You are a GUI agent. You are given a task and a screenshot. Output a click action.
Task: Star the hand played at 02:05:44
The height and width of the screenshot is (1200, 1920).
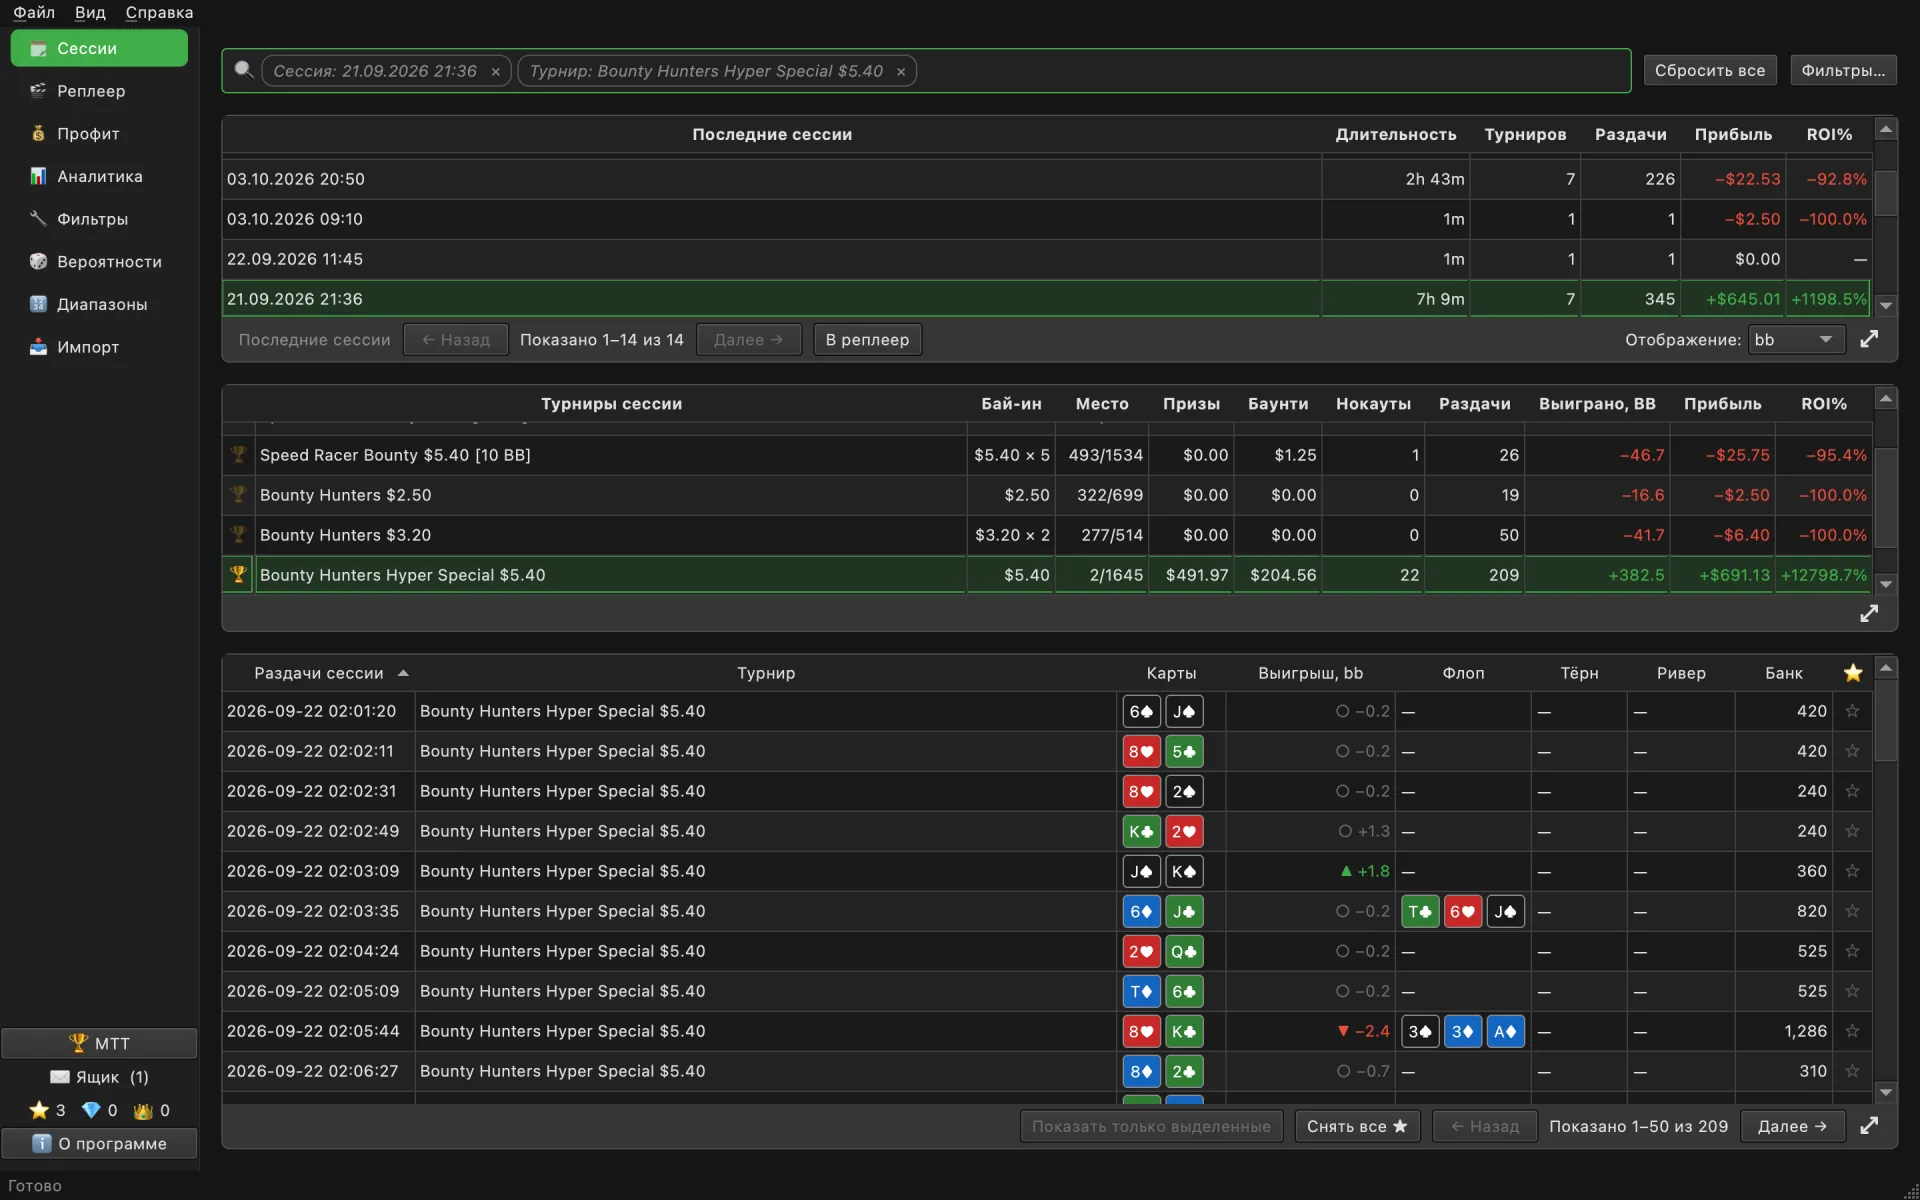point(1852,1031)
